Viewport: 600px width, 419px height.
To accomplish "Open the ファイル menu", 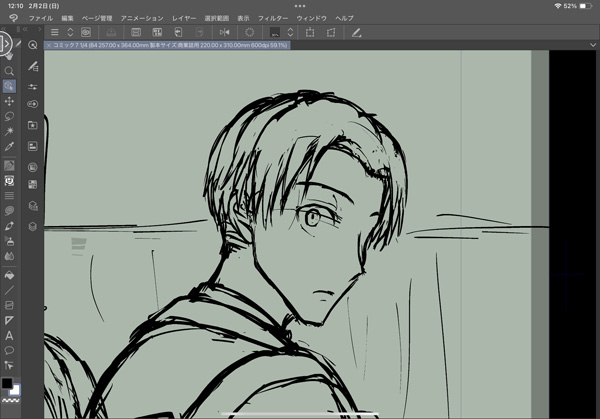I will coord(41,18).
